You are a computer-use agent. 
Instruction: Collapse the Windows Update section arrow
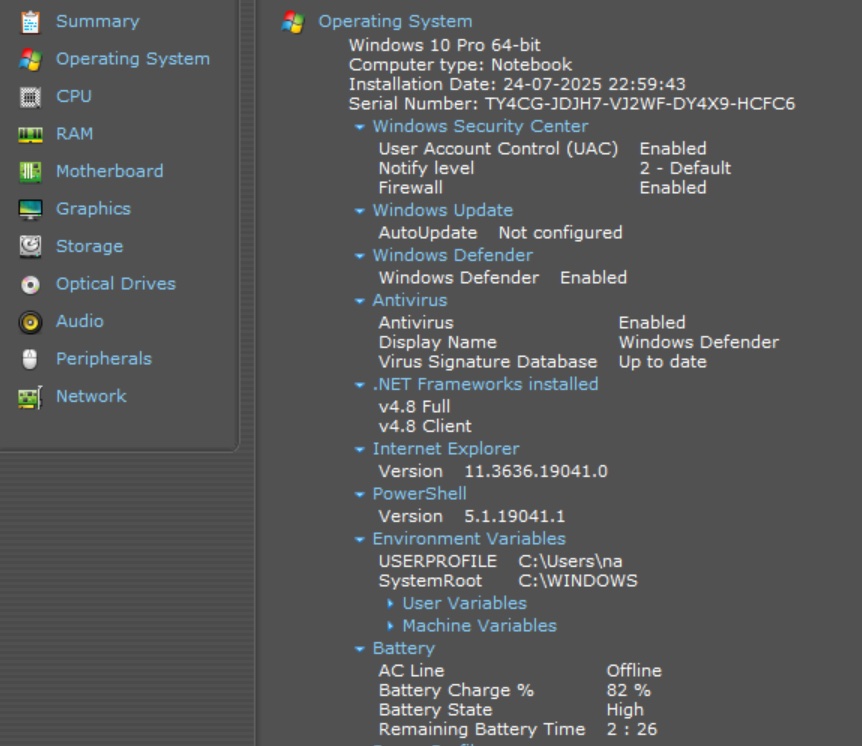tap(360, 211)
